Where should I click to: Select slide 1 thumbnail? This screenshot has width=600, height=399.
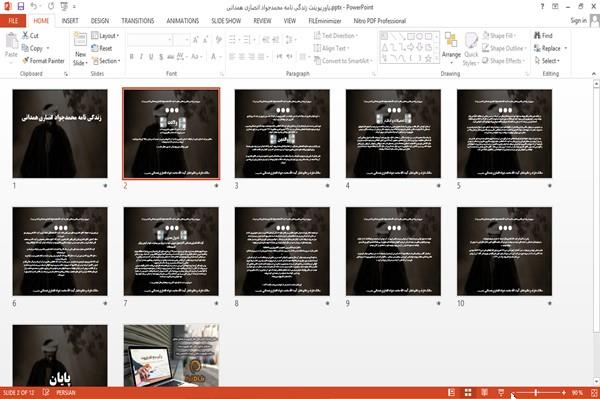60,134
